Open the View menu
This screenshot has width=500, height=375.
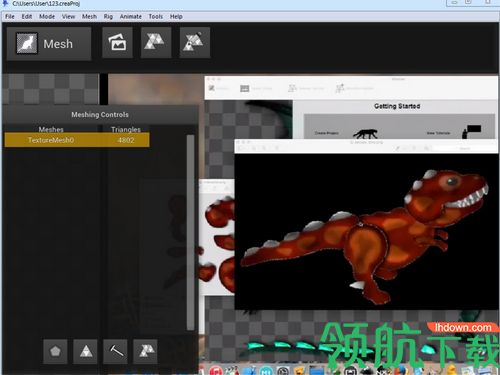68,16
